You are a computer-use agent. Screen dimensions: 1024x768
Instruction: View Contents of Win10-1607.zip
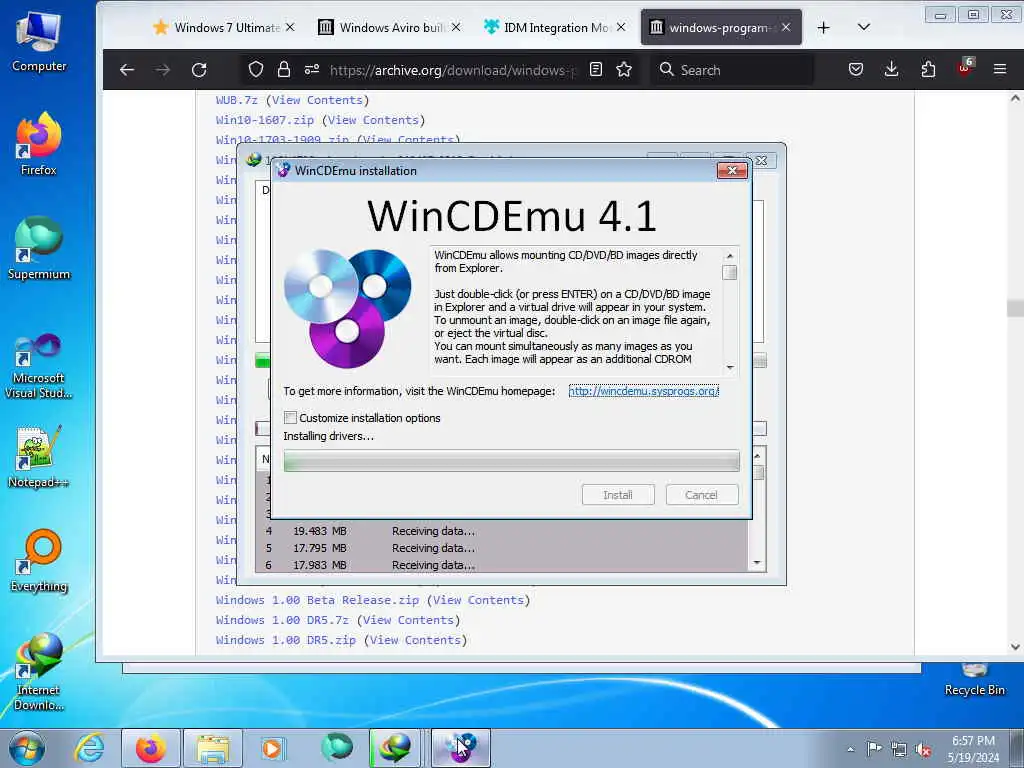click(x=373, y=120)
